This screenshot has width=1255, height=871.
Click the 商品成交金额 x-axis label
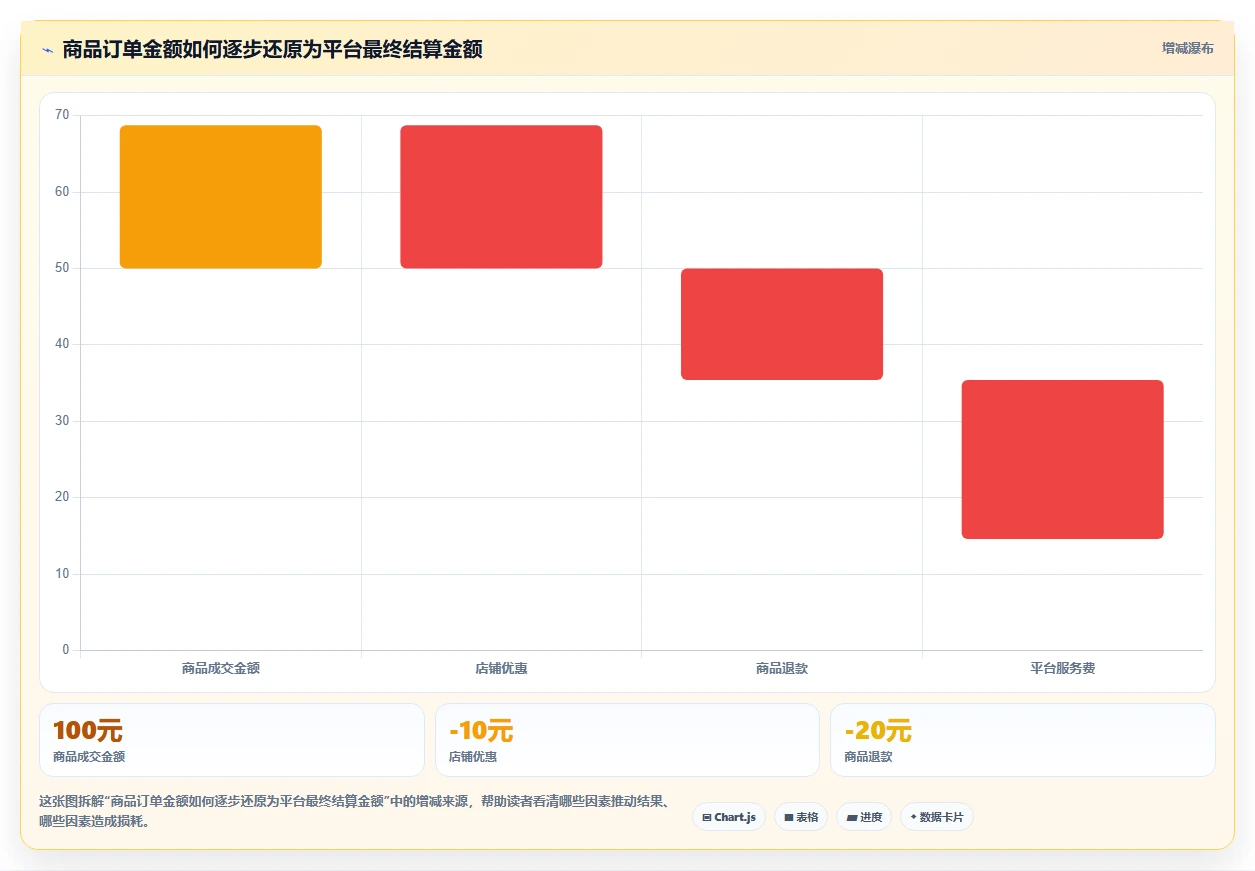click(x=221, y=668)
